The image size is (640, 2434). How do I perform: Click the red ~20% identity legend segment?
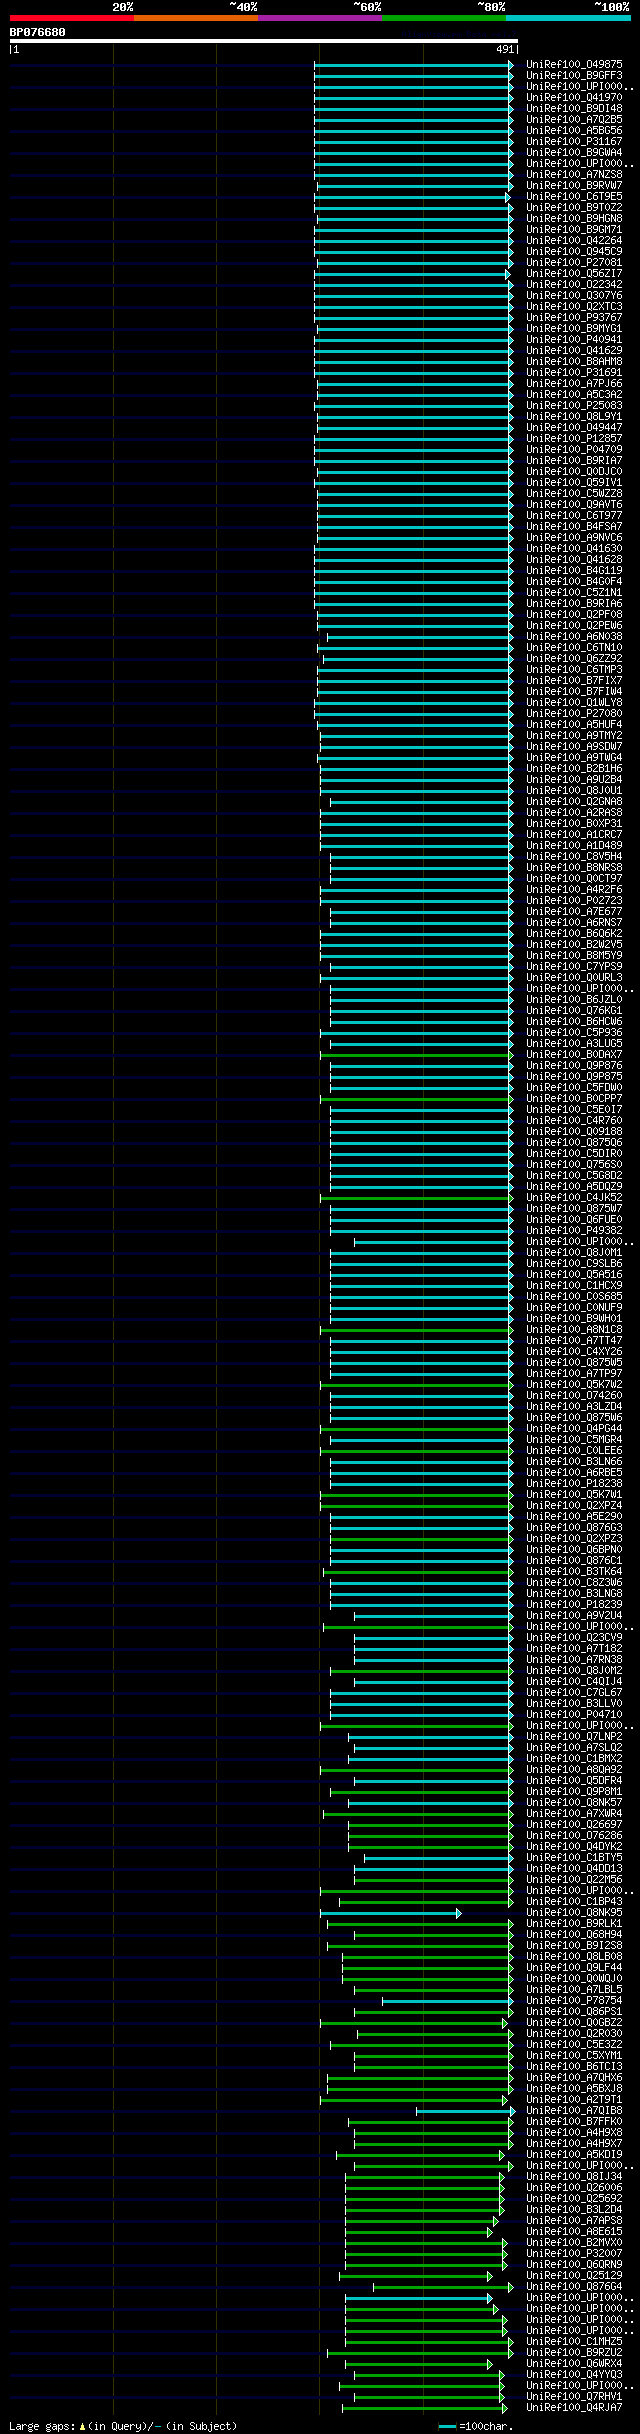pos(71,18)
